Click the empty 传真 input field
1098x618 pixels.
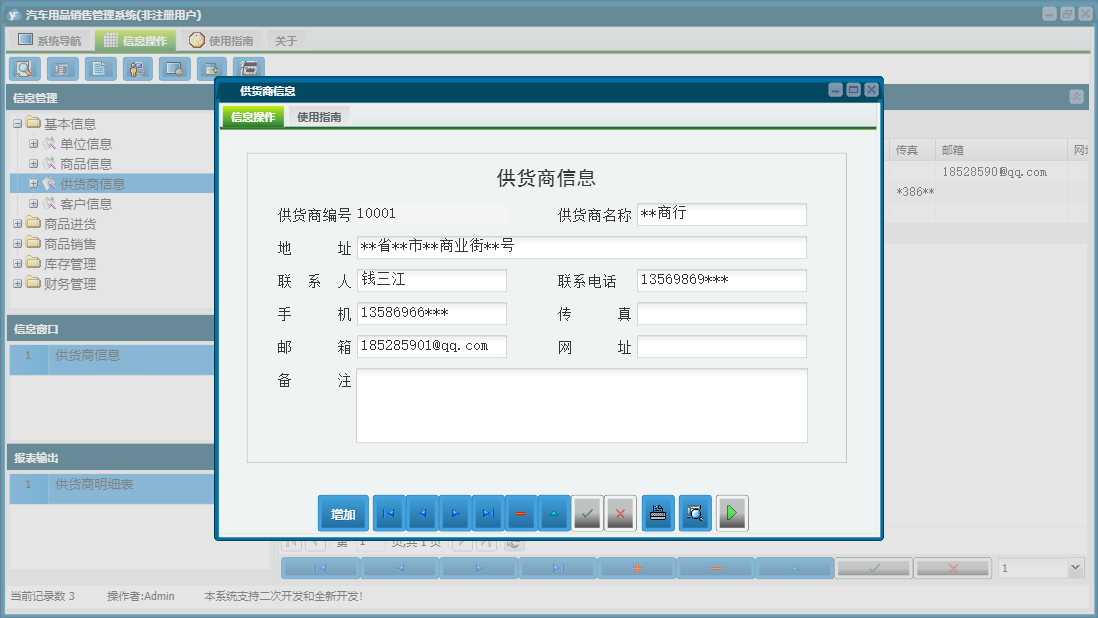[x=722, y=313]
